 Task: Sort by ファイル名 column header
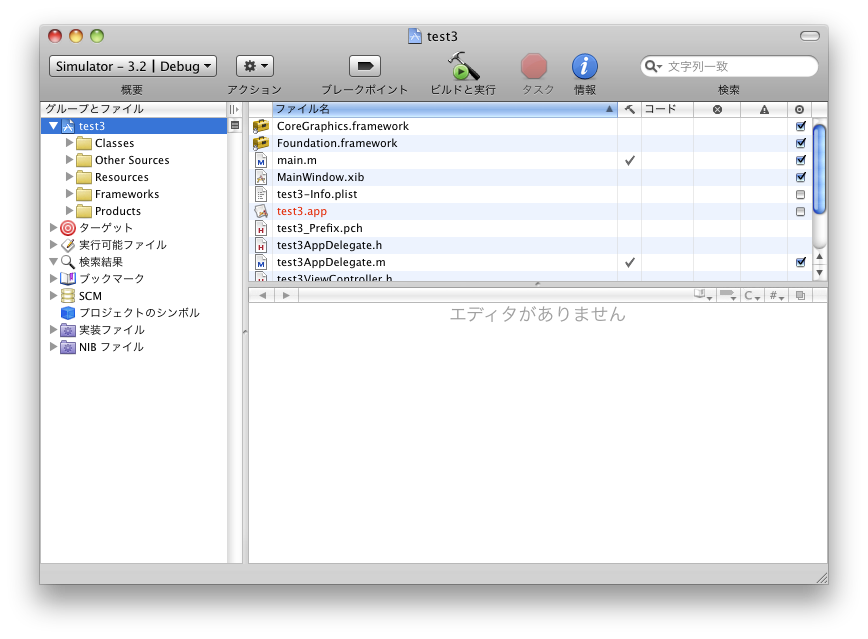click(440, 109)
